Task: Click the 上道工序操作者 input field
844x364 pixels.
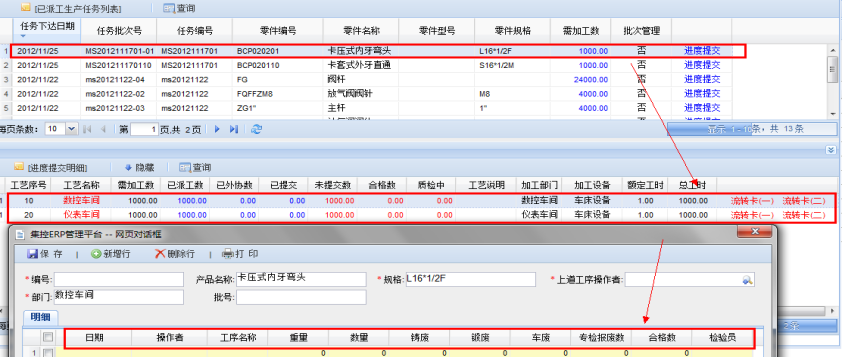Action: click(x=684, y=279)
